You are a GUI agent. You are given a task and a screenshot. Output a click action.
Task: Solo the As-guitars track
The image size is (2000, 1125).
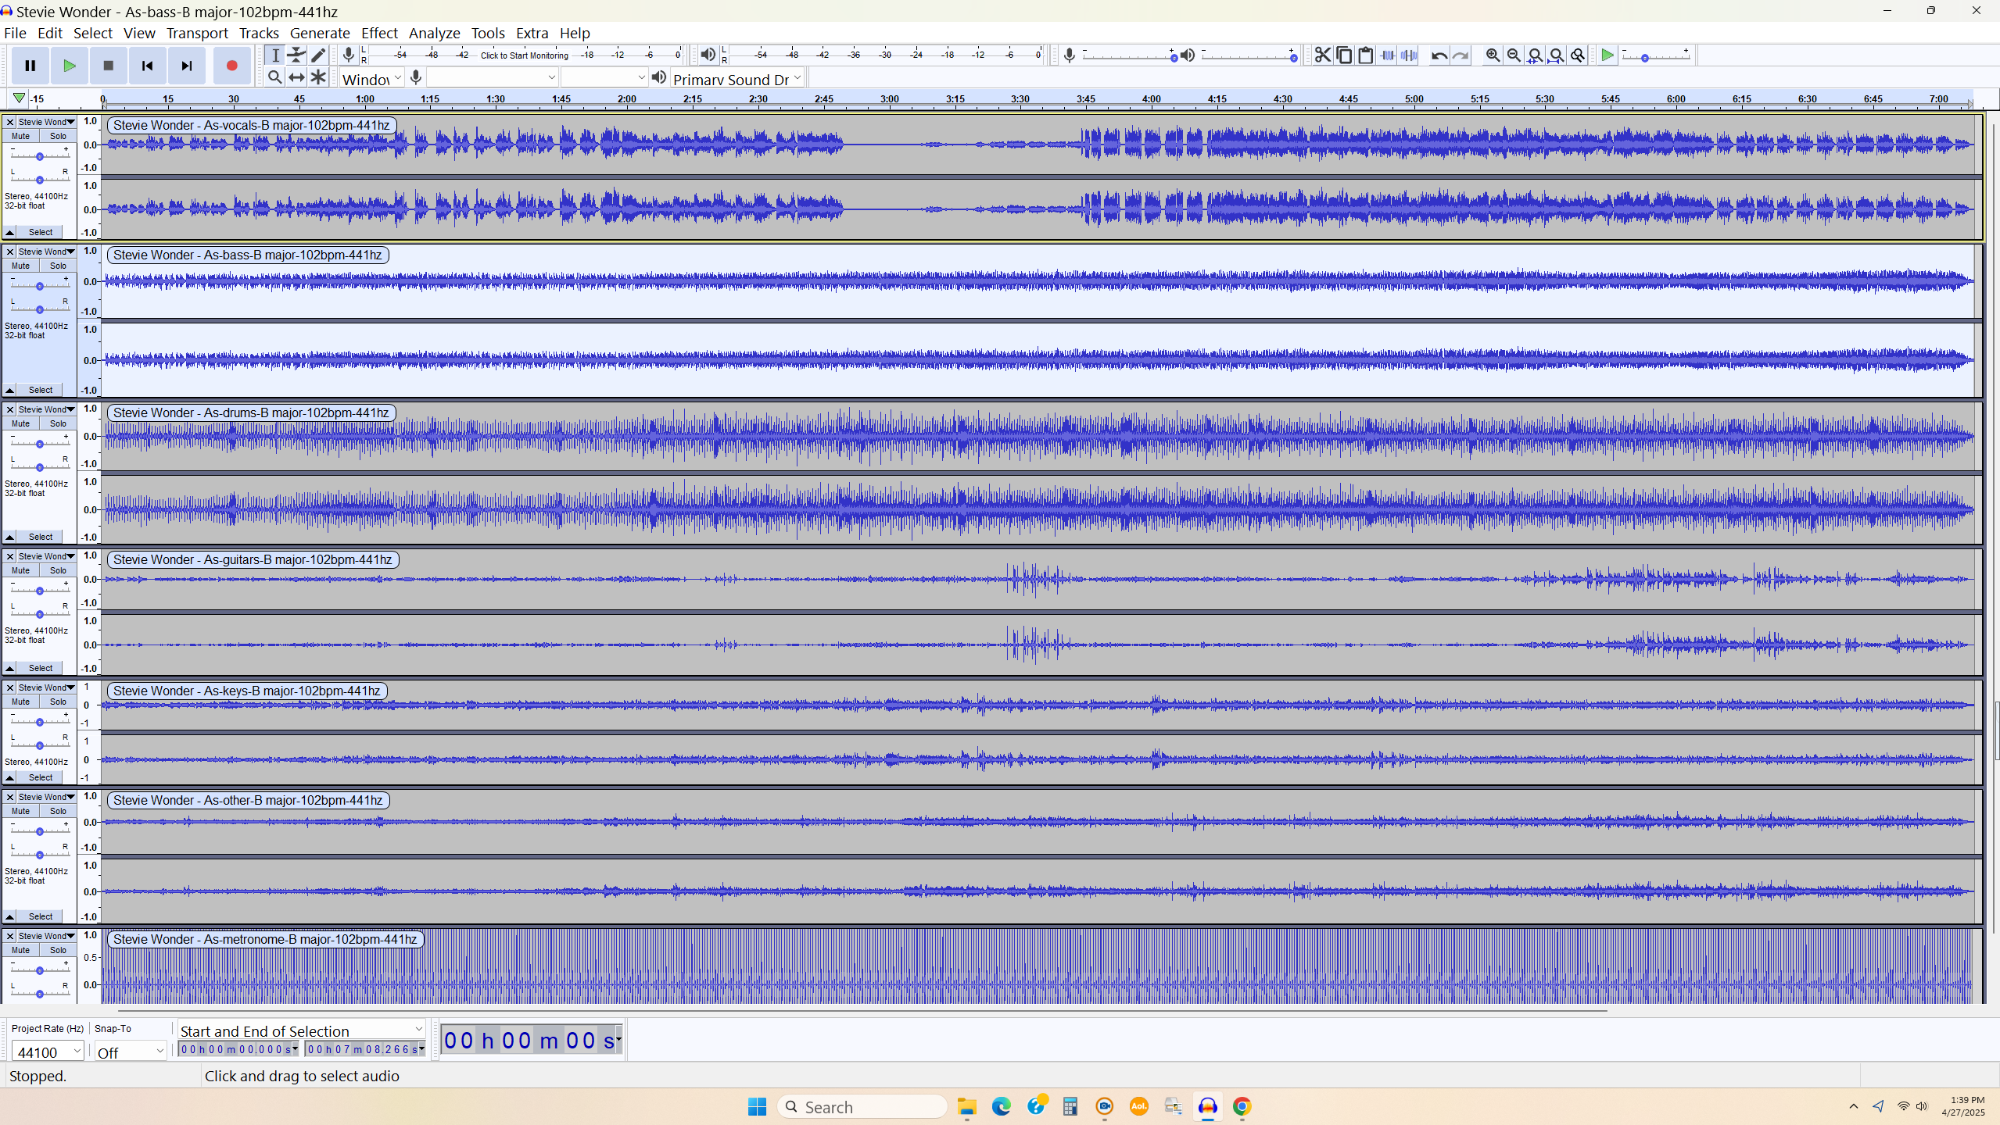coord(59,571)
